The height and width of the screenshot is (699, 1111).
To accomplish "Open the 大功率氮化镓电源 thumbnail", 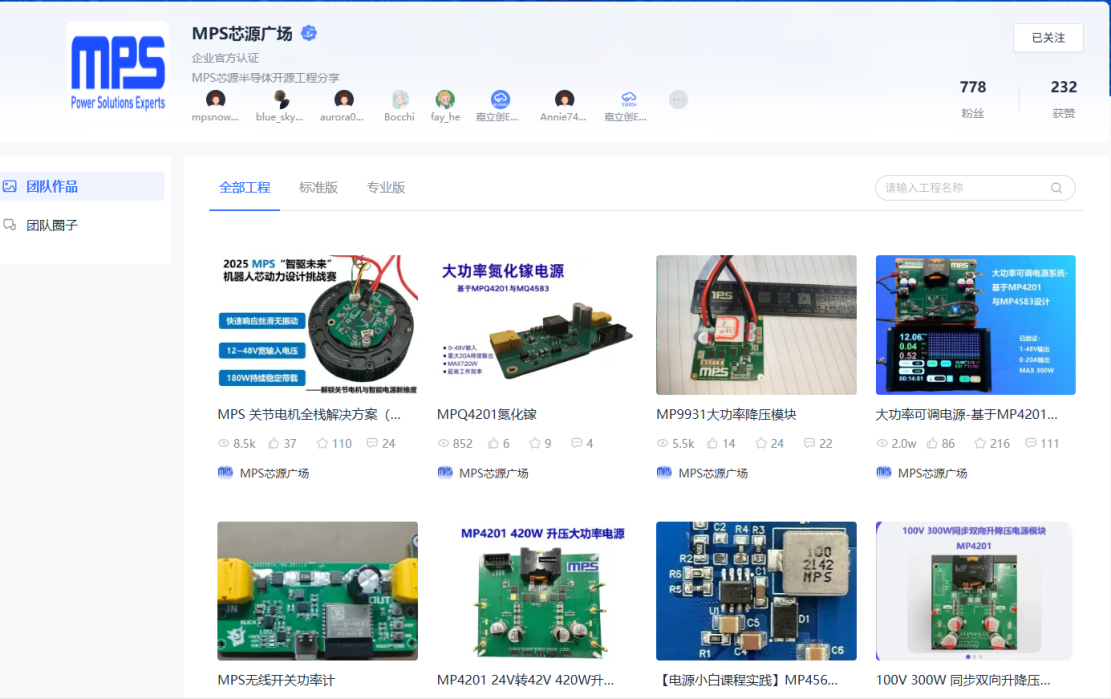I will point(537,324).
